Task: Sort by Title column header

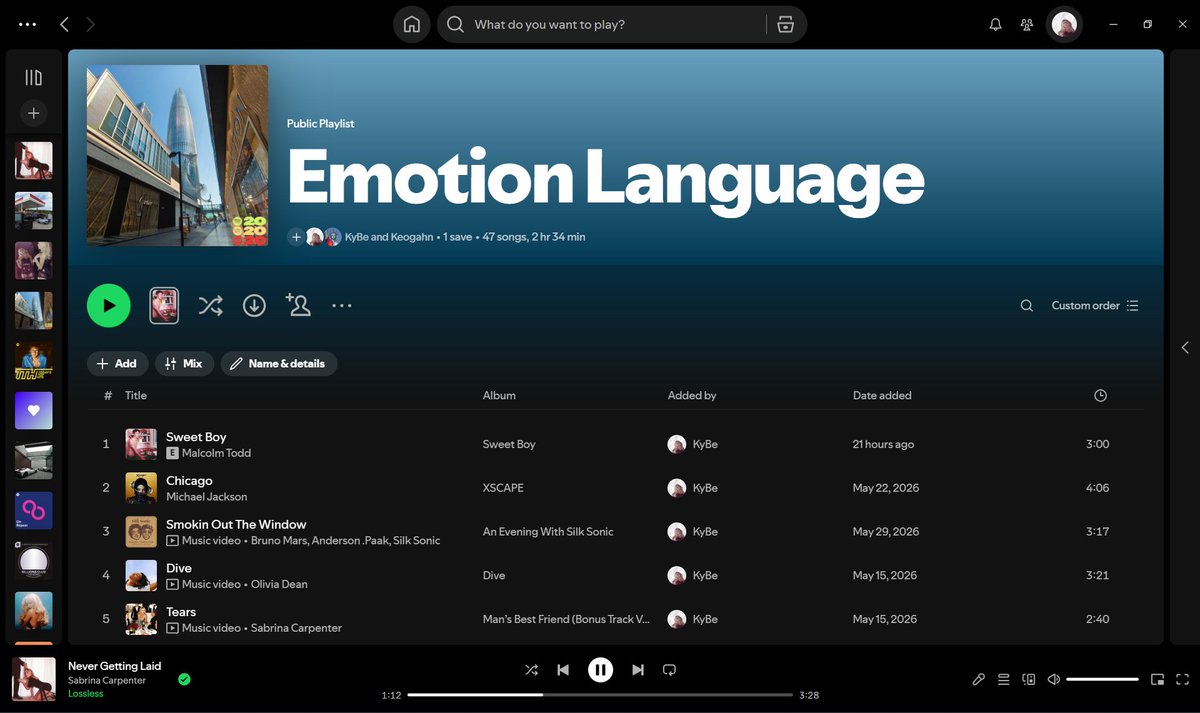Action: pos(136,396)
